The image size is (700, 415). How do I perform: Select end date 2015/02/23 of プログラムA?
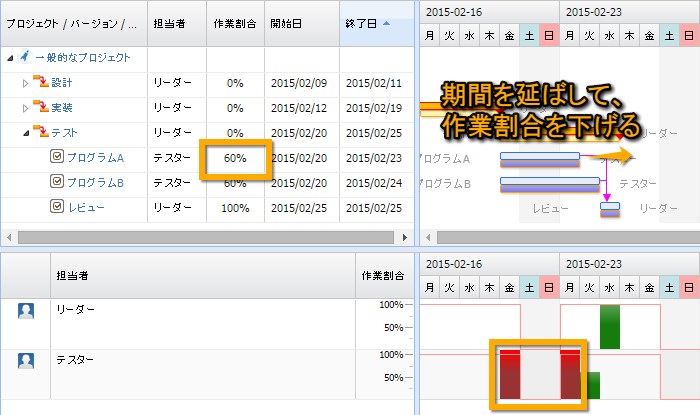pyautogui.click(x=374, y=158)
